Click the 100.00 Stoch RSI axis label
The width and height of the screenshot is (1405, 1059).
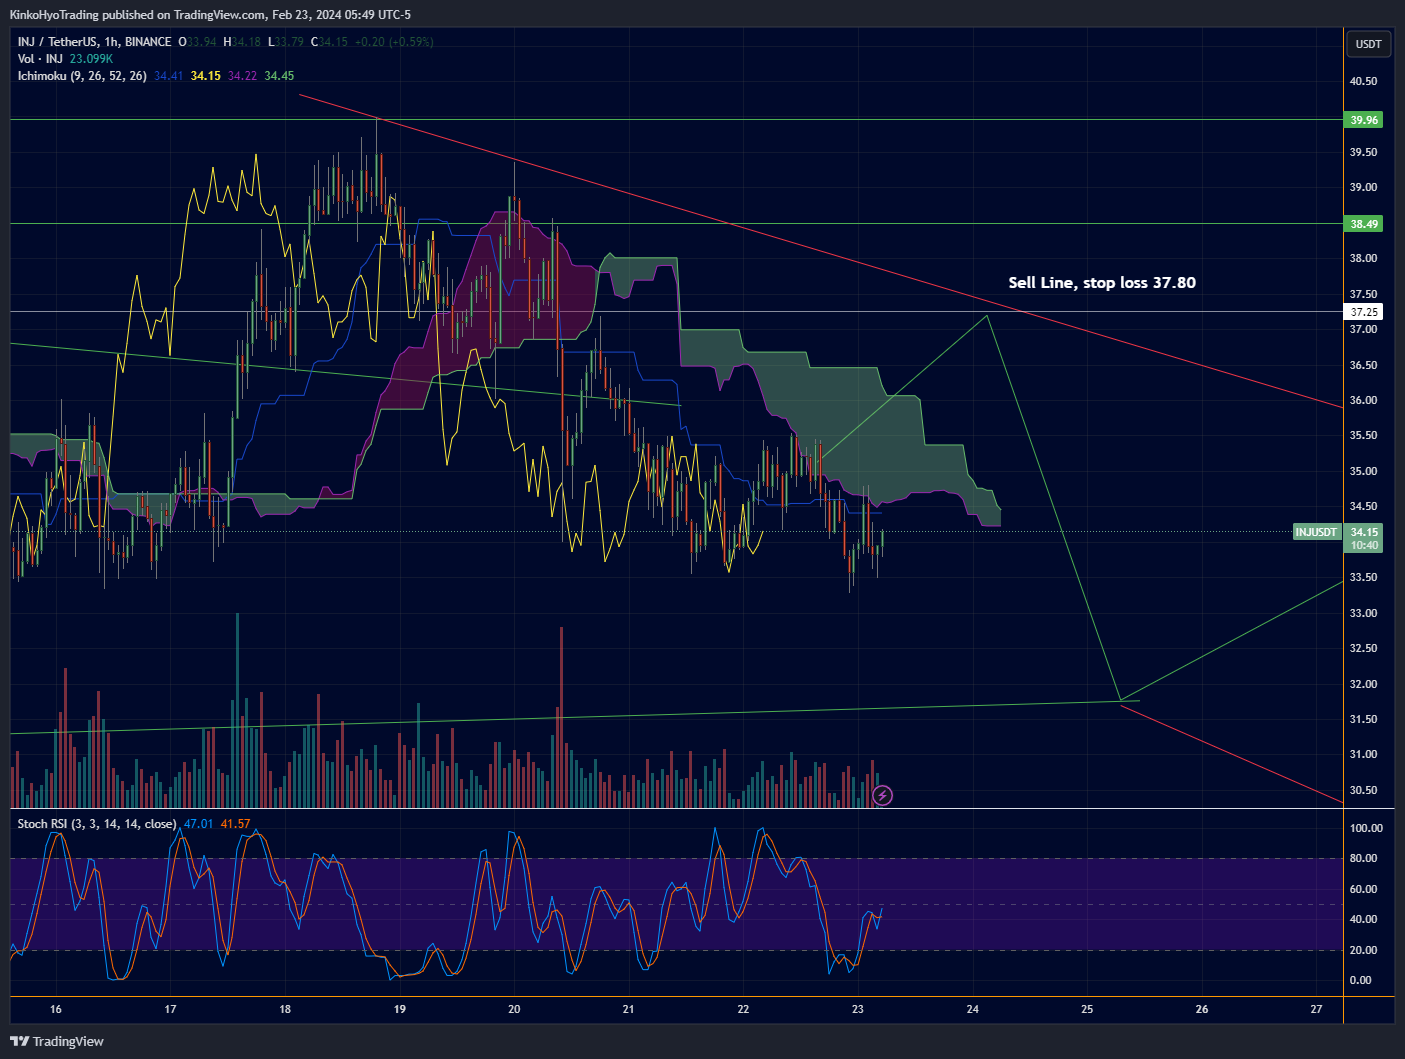click(x=1366, y=829)
